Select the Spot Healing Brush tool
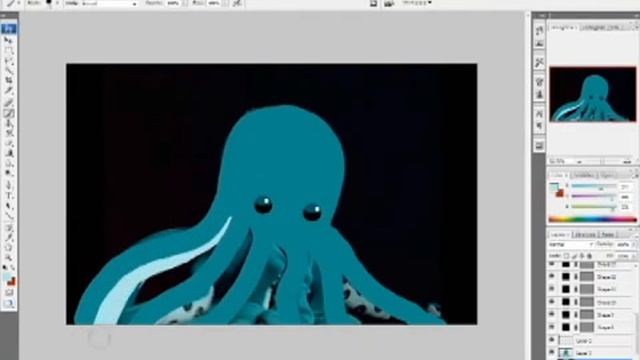640x360 pixels. click(9, 103)
